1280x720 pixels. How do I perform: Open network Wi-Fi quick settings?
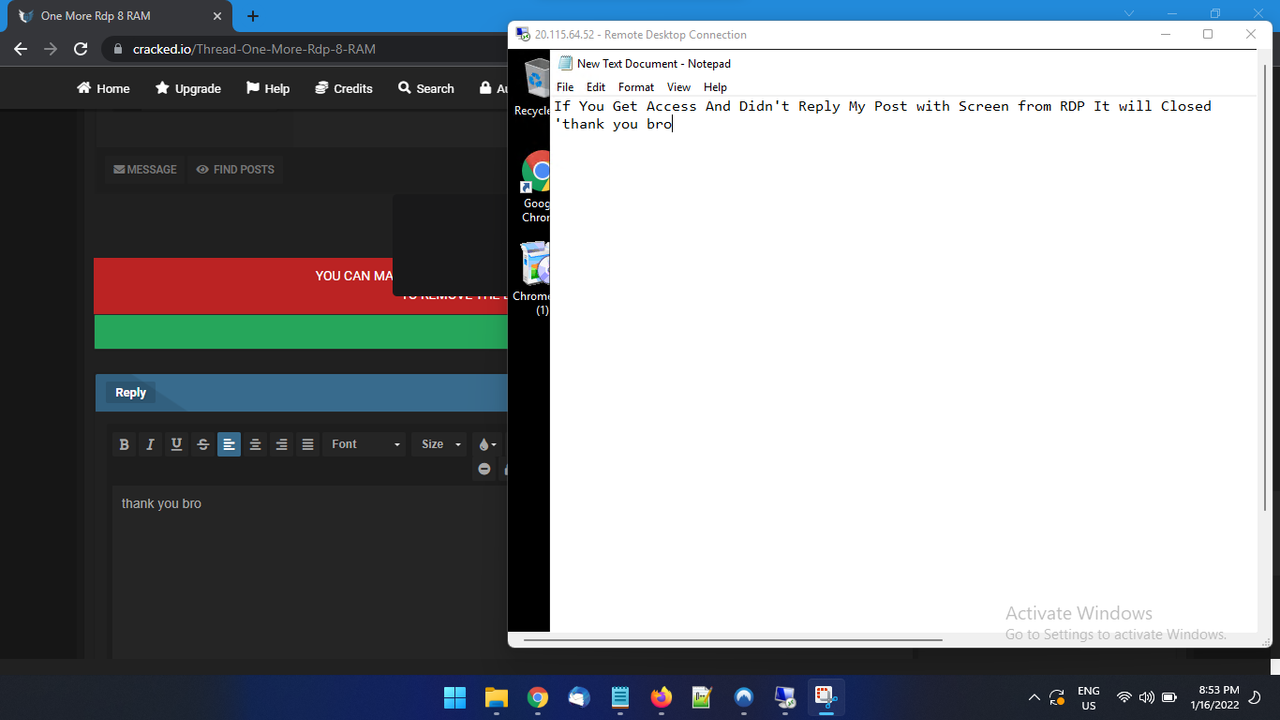[1124, 697]
